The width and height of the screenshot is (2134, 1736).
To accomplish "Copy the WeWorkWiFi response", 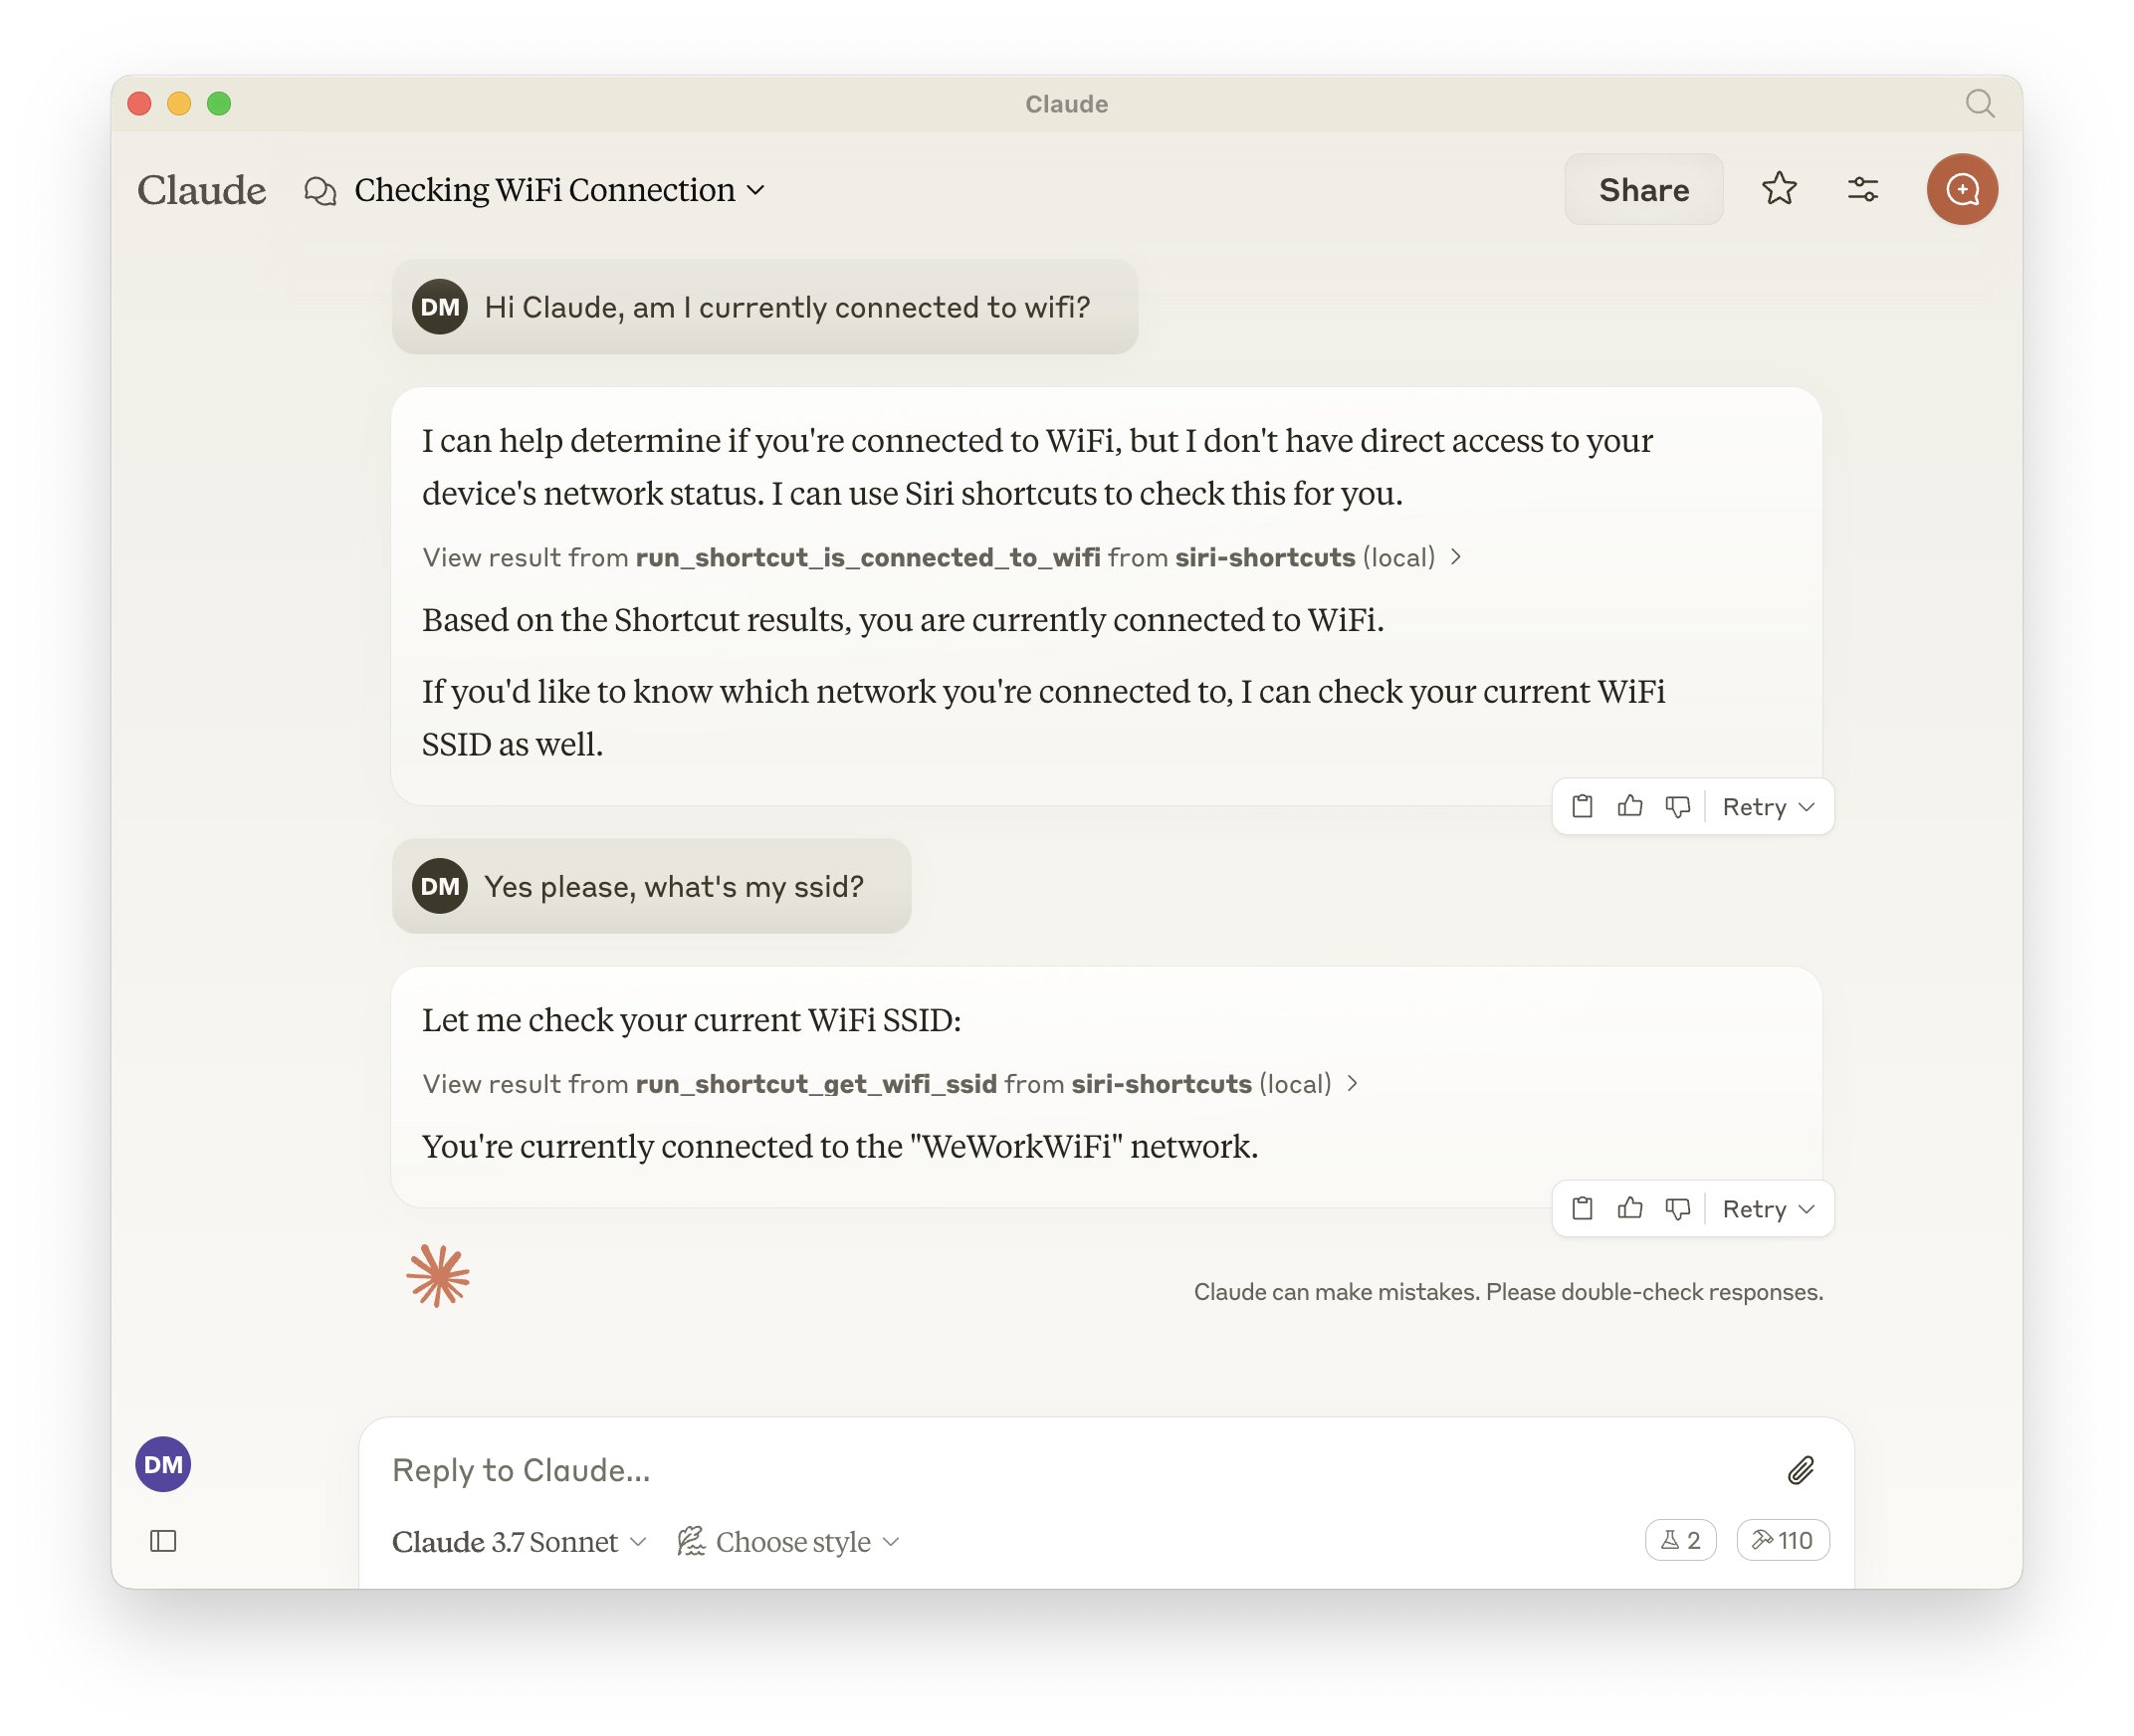I will pyautogui.click(x=1581, y=1208).
